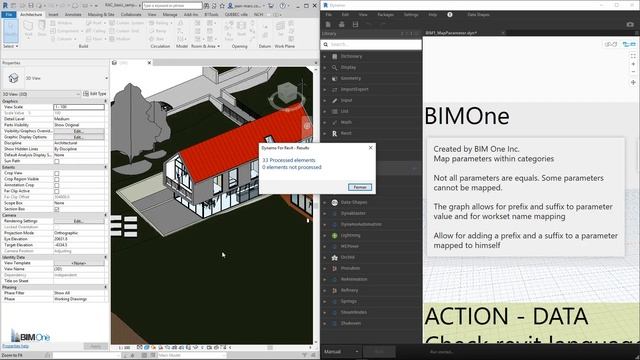The height and width of the screenshot is (360, 640).
Task: Toggle the Crop View checkbox
Action: (57, 173)
